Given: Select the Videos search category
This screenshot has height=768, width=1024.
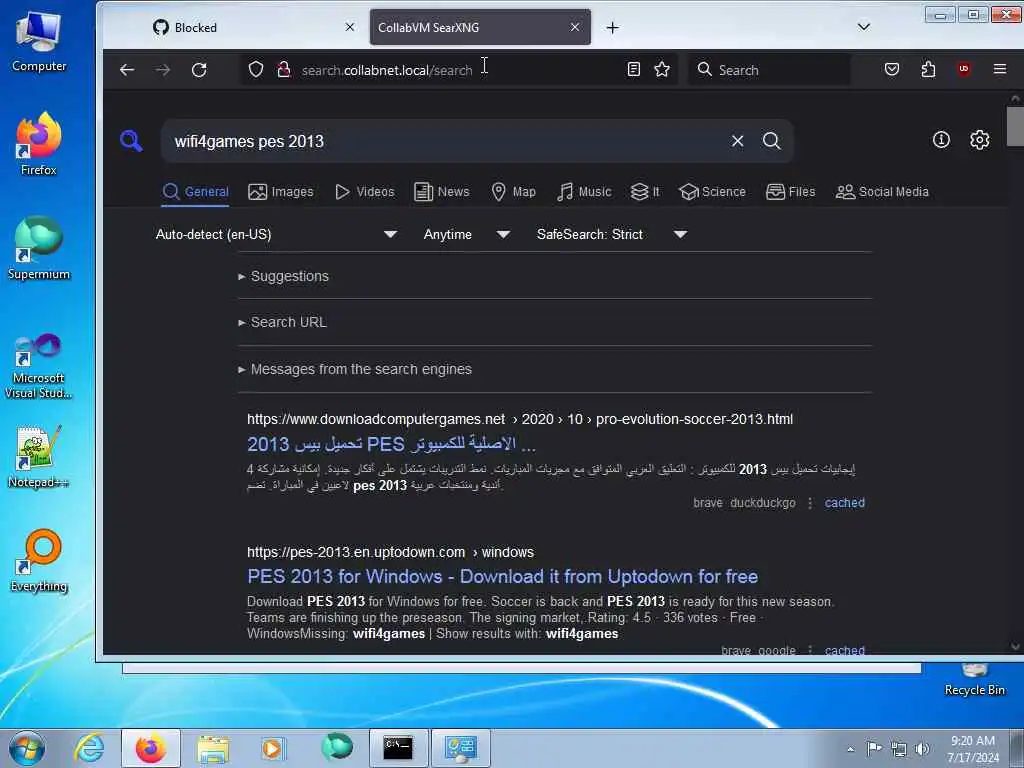Looking at the screenshot, I should pos(364,191).
